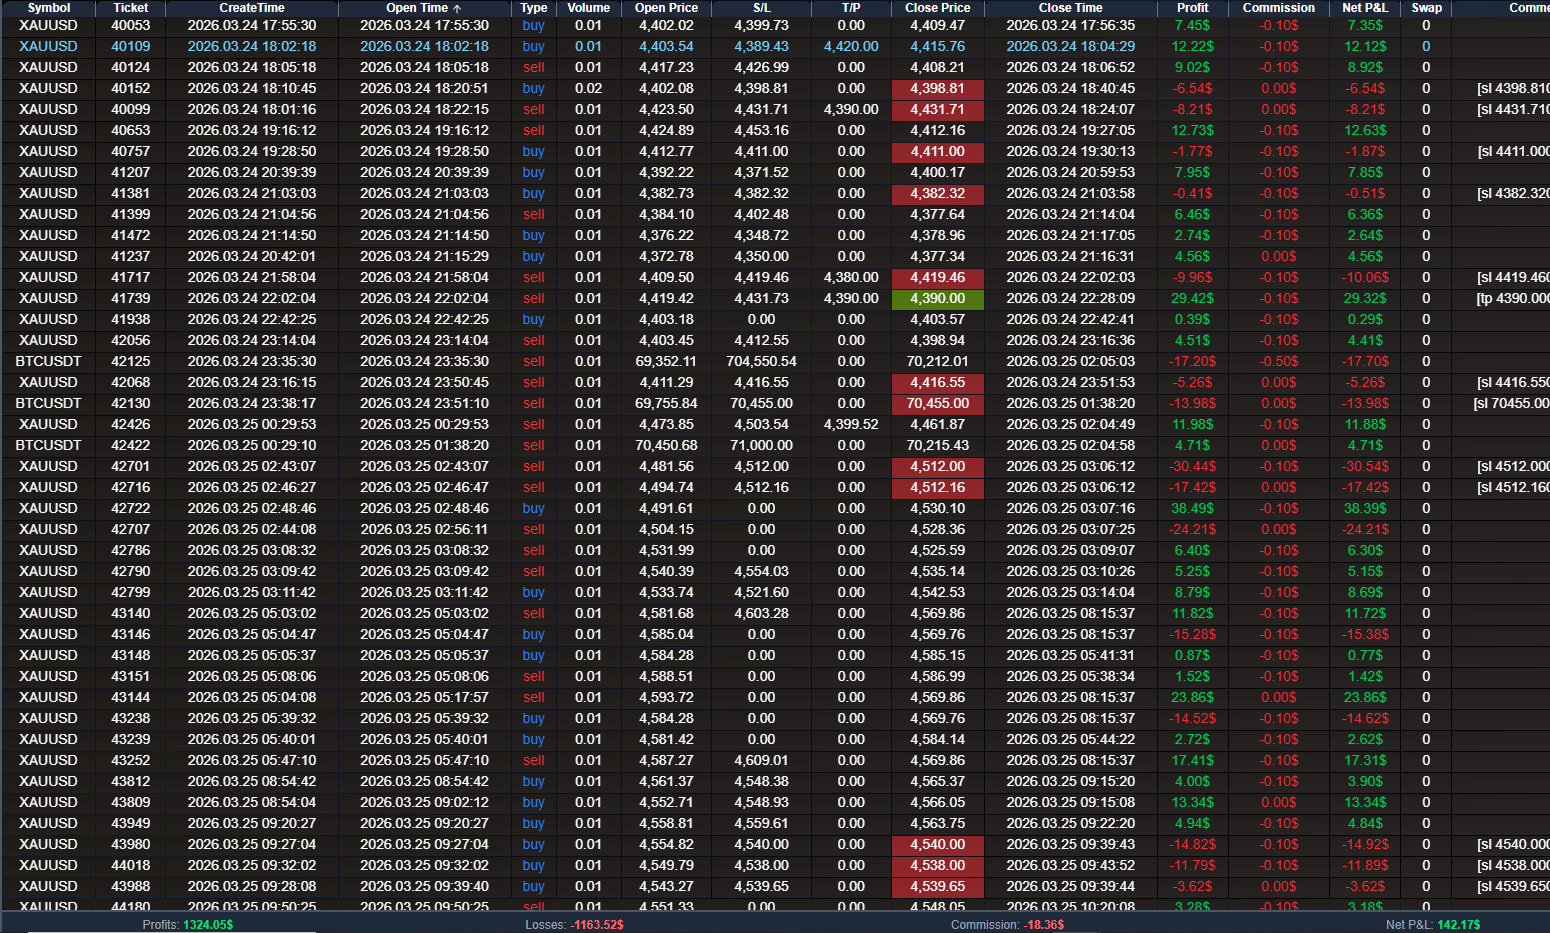
Task: Select the trade with ticket 41739
Action: pyautogui.click(x=775, y=299)
